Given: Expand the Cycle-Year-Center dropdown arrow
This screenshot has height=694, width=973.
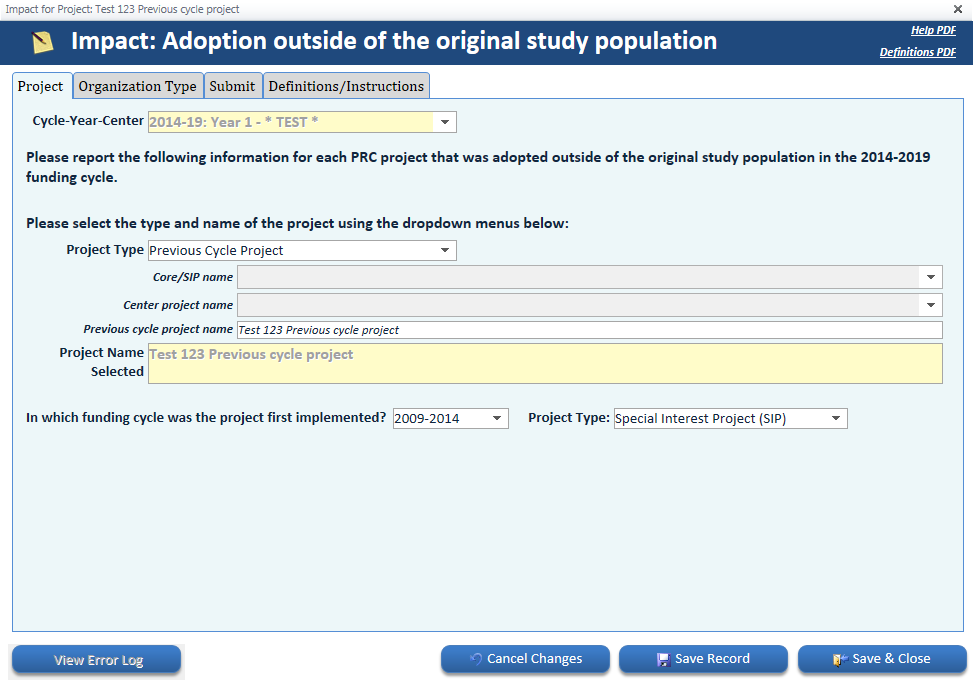Looking at the screenshot, I should pos(445,122).
